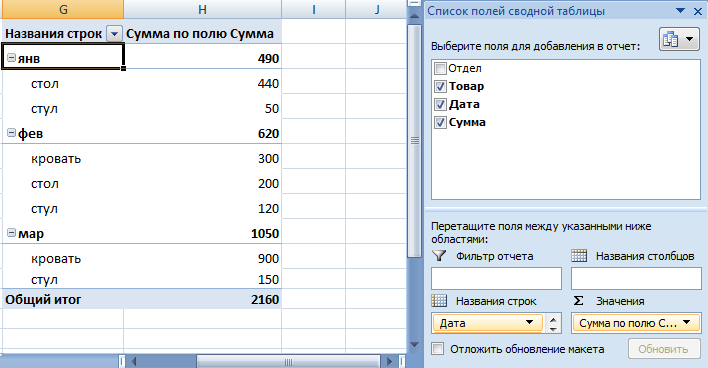
Task: Click the Значения sigma icon
Action: pyautogui.click(x=578, y=301)
